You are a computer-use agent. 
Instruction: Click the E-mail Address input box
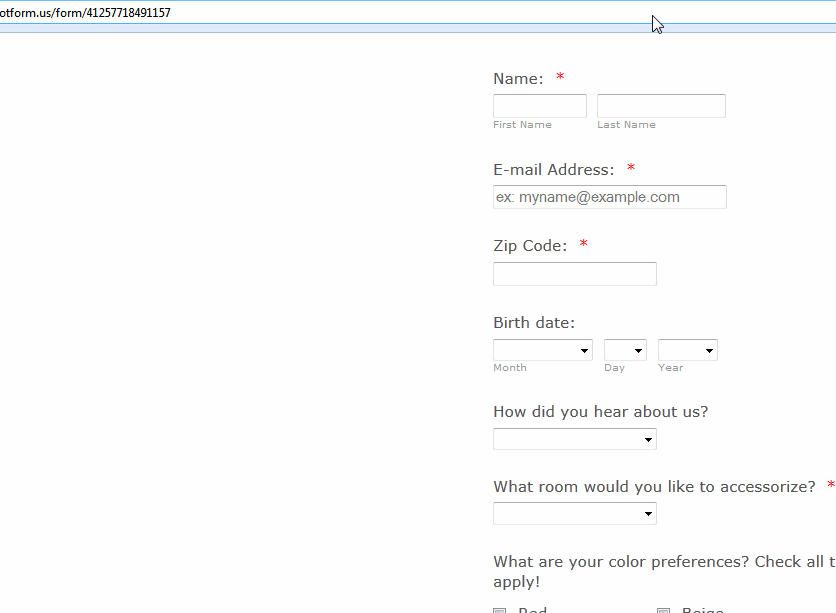pos(609,196)
